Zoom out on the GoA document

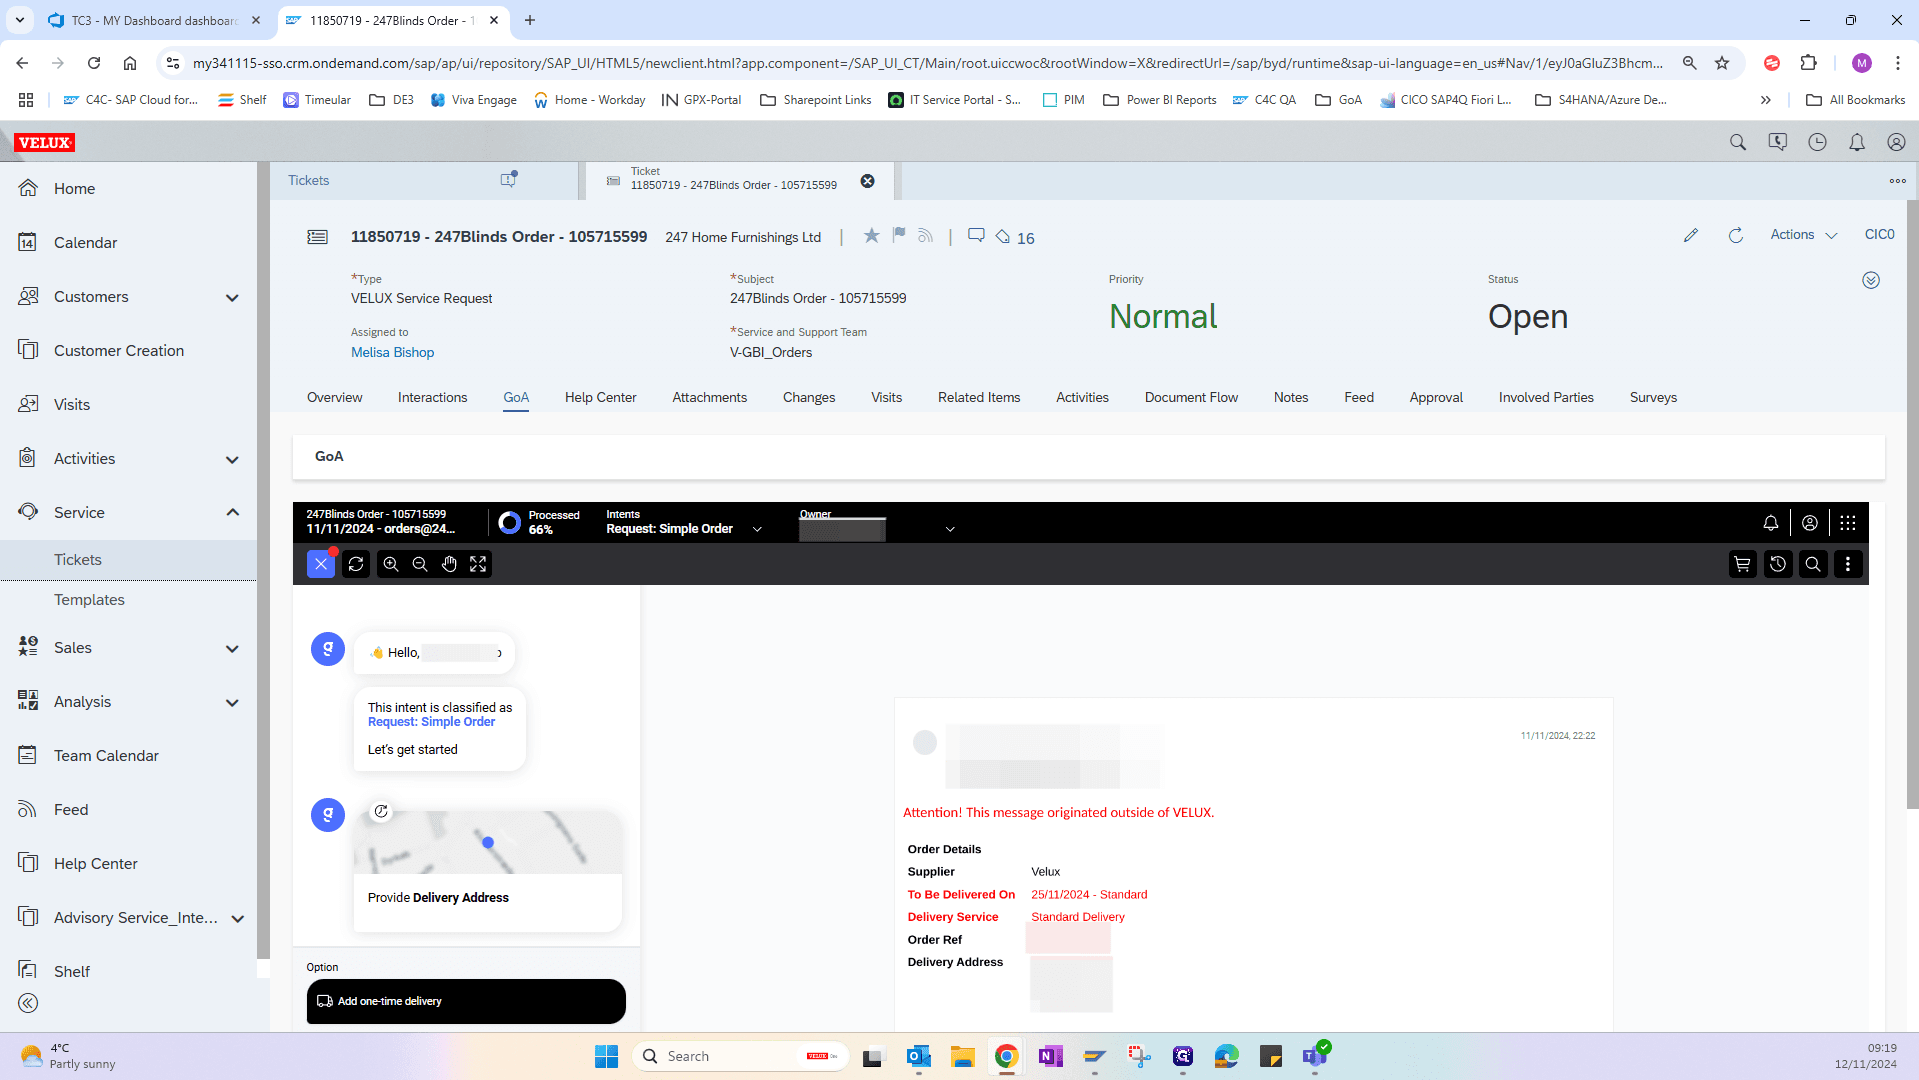pyautogui.click(x=420, y=564)
